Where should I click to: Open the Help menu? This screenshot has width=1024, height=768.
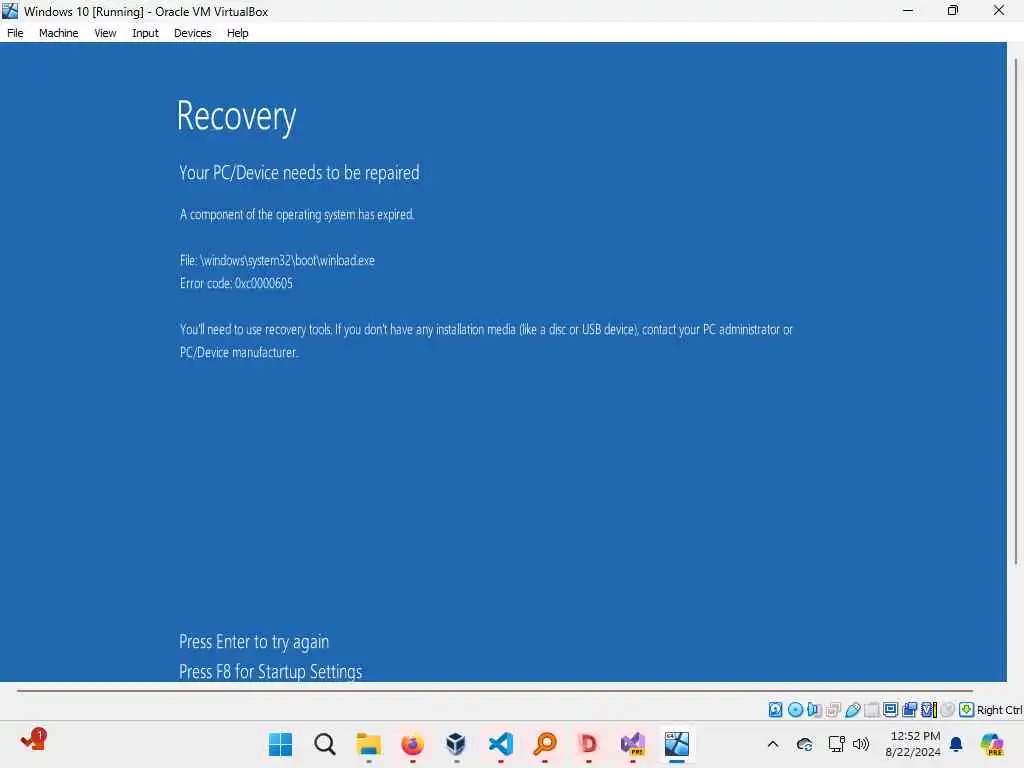(x=238, y=33)
